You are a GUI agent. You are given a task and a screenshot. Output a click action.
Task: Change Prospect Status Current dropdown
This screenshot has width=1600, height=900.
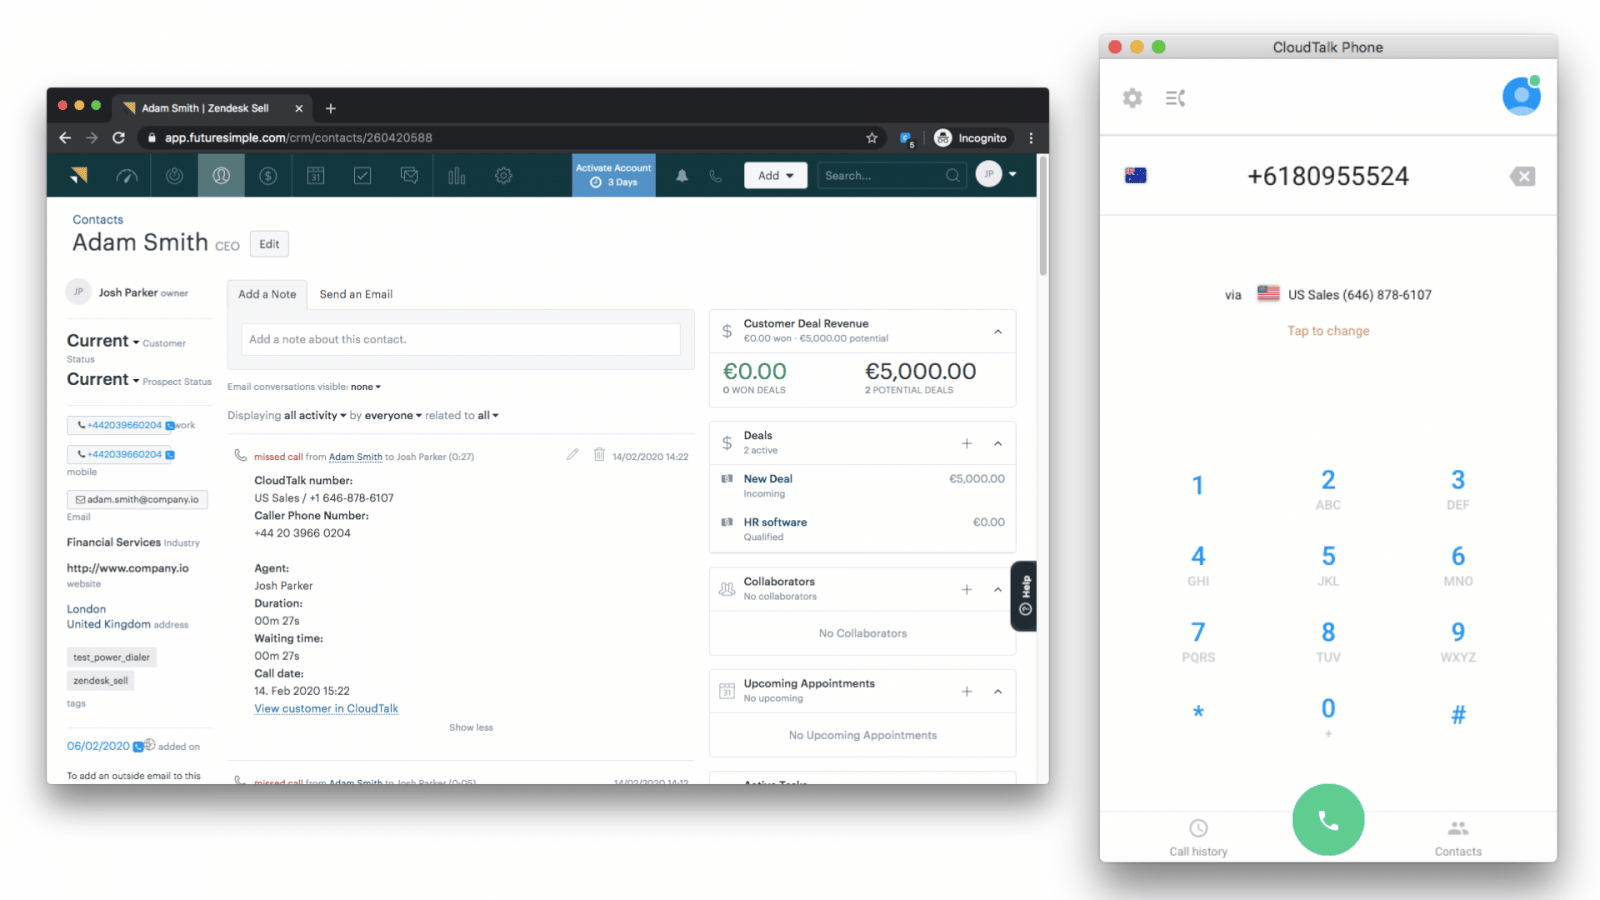103,379
